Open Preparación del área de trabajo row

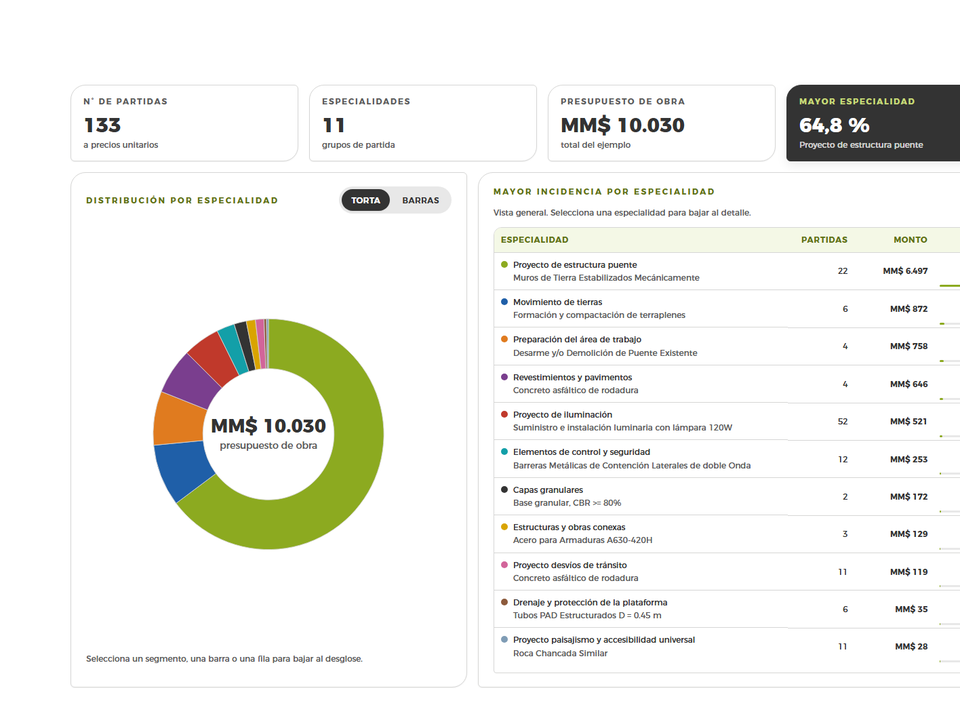[727, 346]
